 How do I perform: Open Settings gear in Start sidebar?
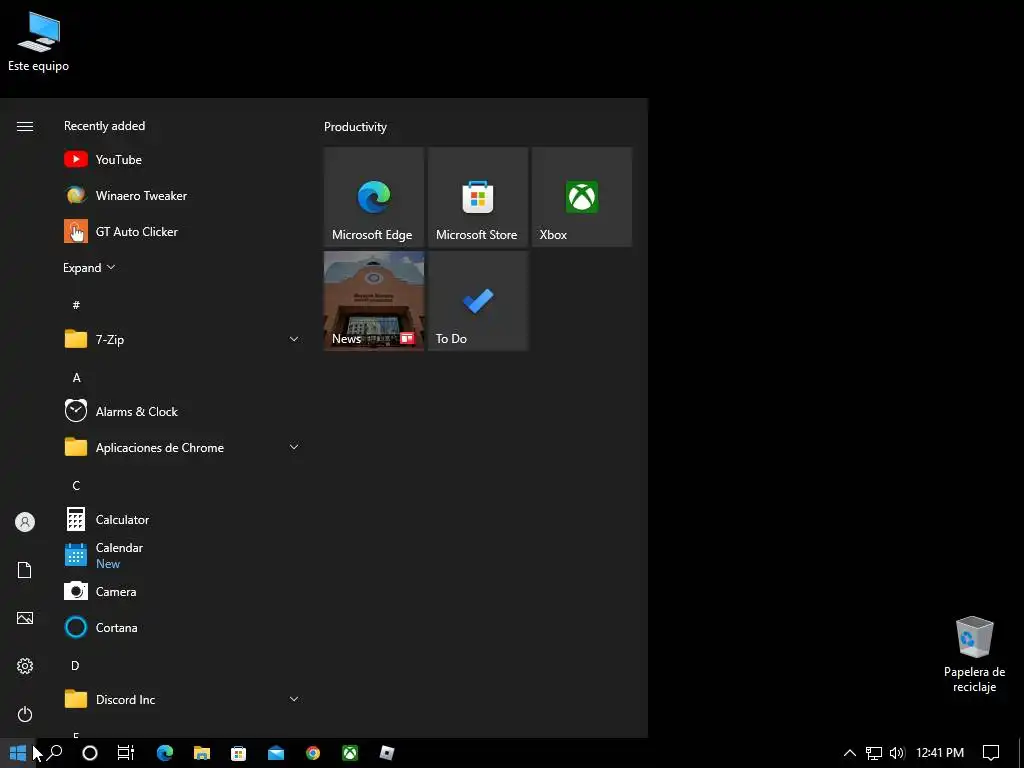(x=25, y=666)
